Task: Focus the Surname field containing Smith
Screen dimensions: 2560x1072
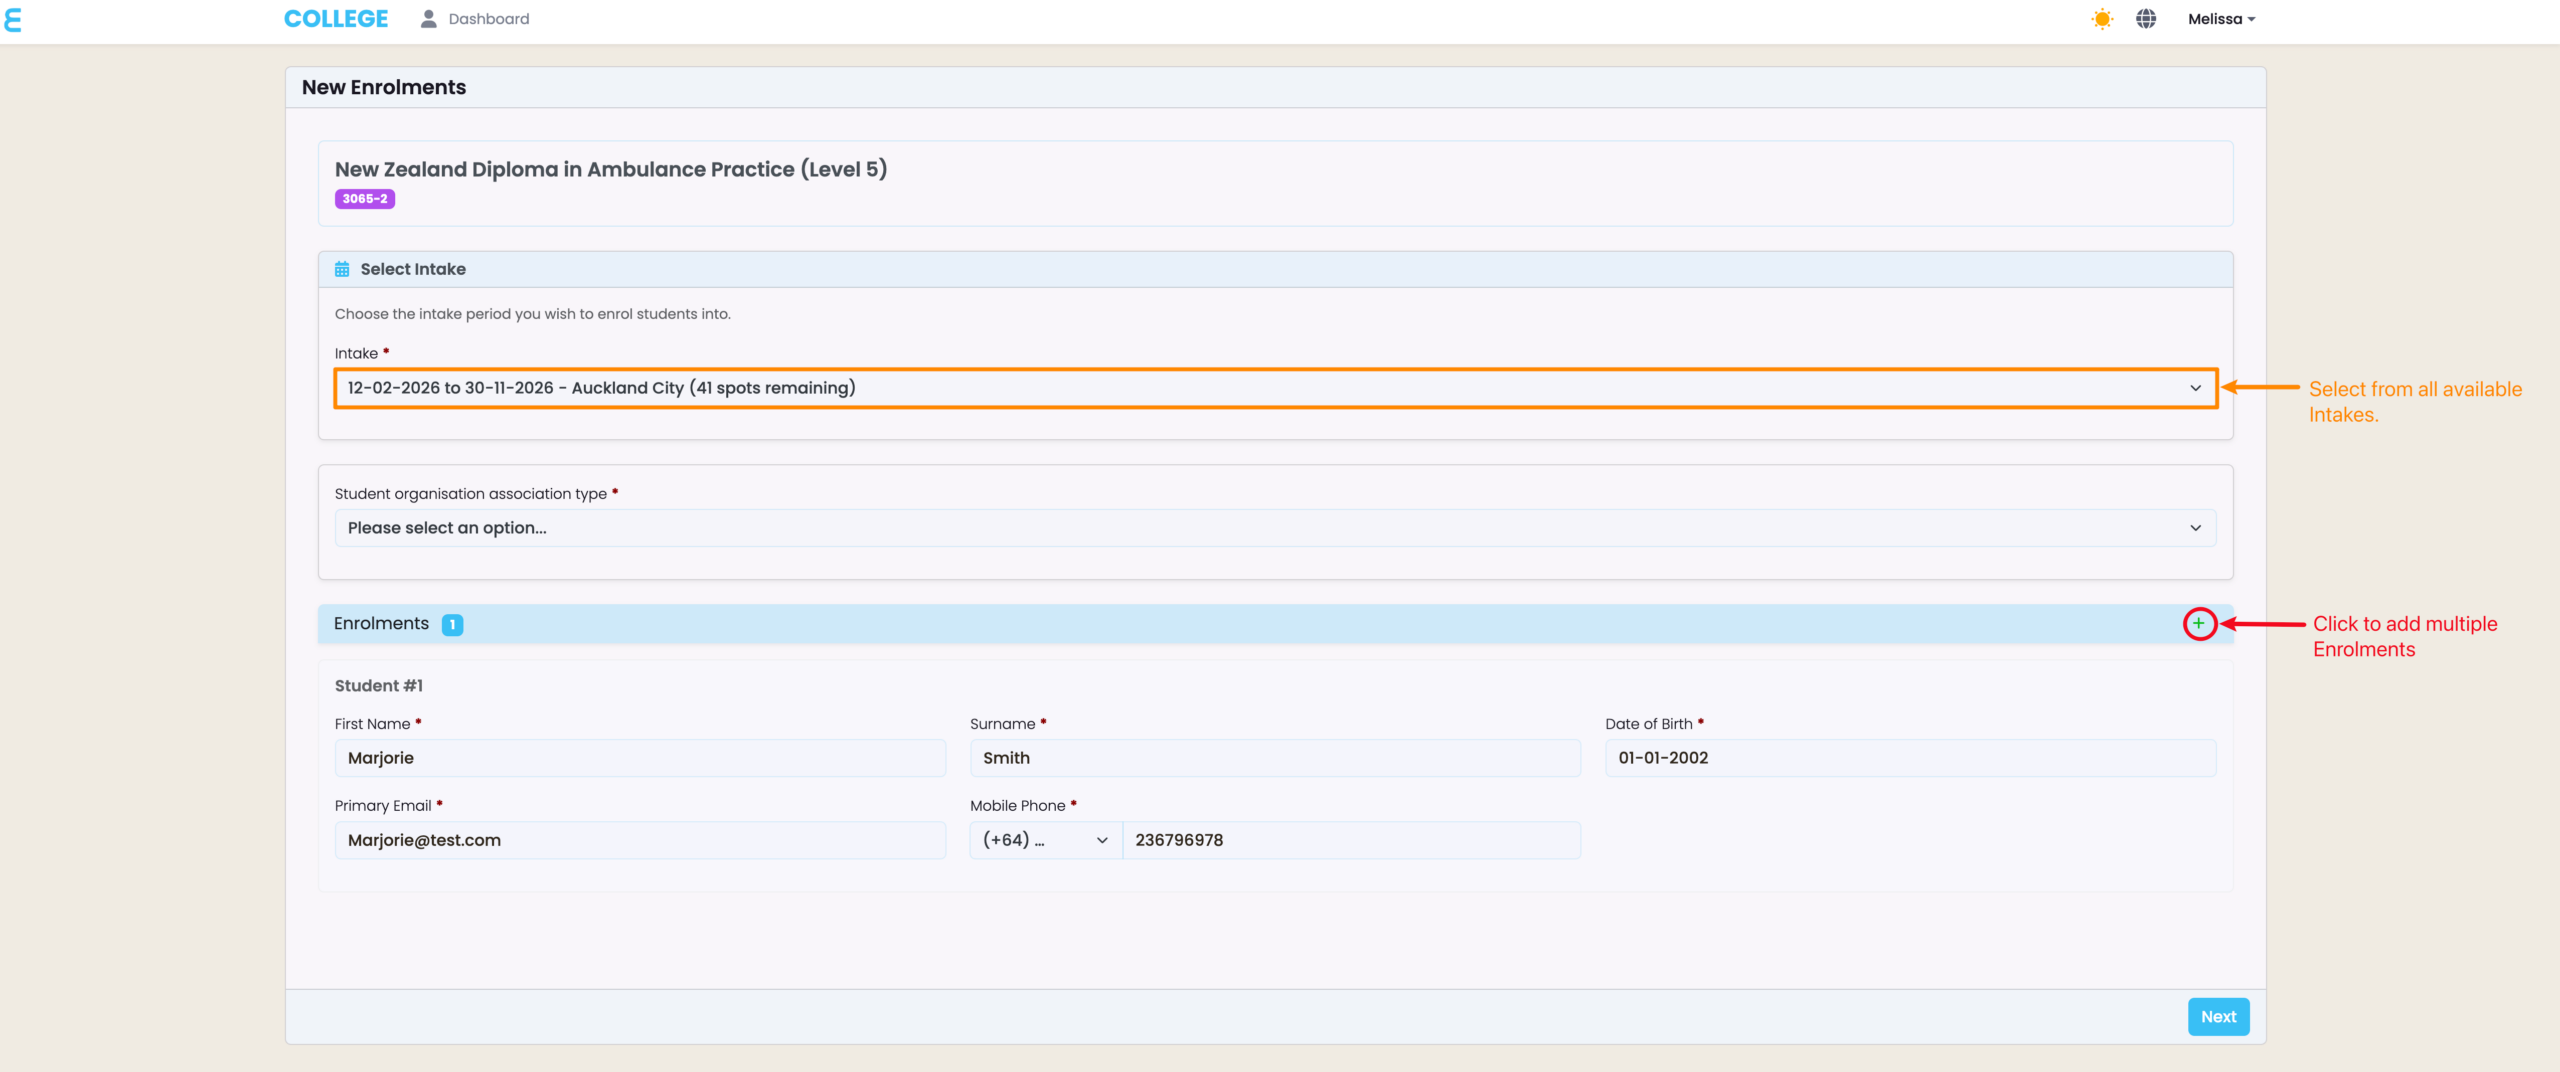Action: pyautogui.click(x=1275, y=758)
